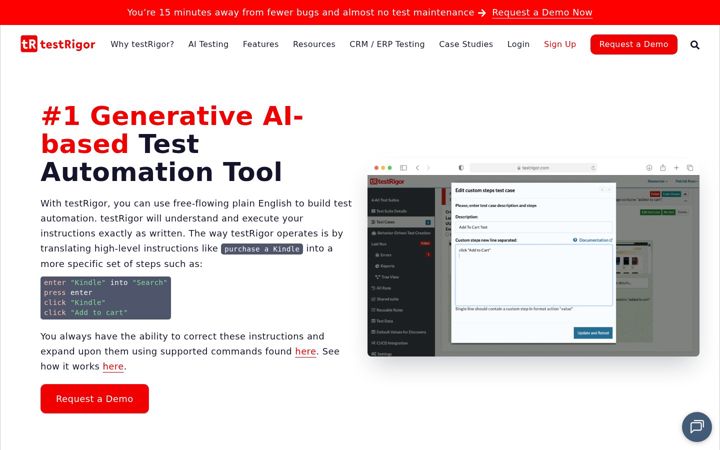Click the search magnifier icon in header
This screenshot has width=720, height=450.
[695, 45]
